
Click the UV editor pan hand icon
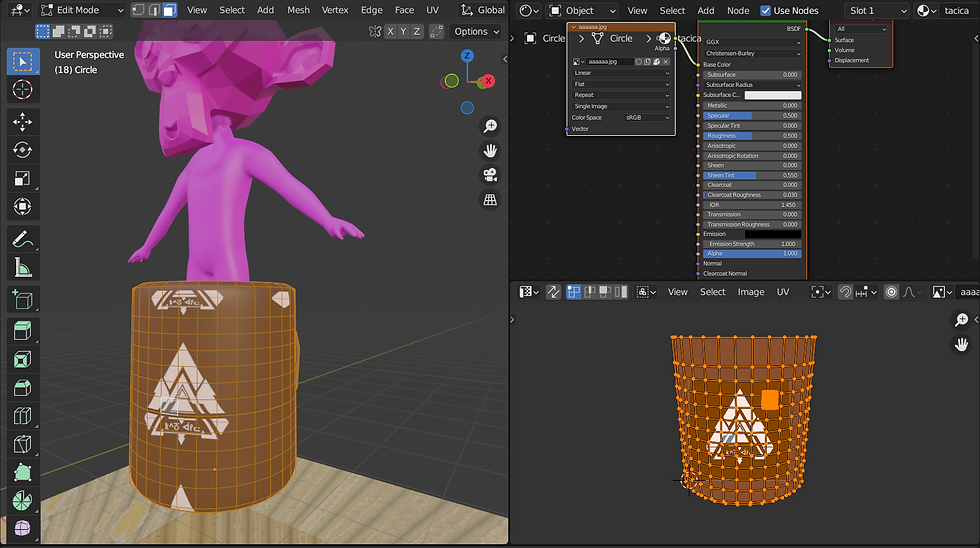click(962, 344)
